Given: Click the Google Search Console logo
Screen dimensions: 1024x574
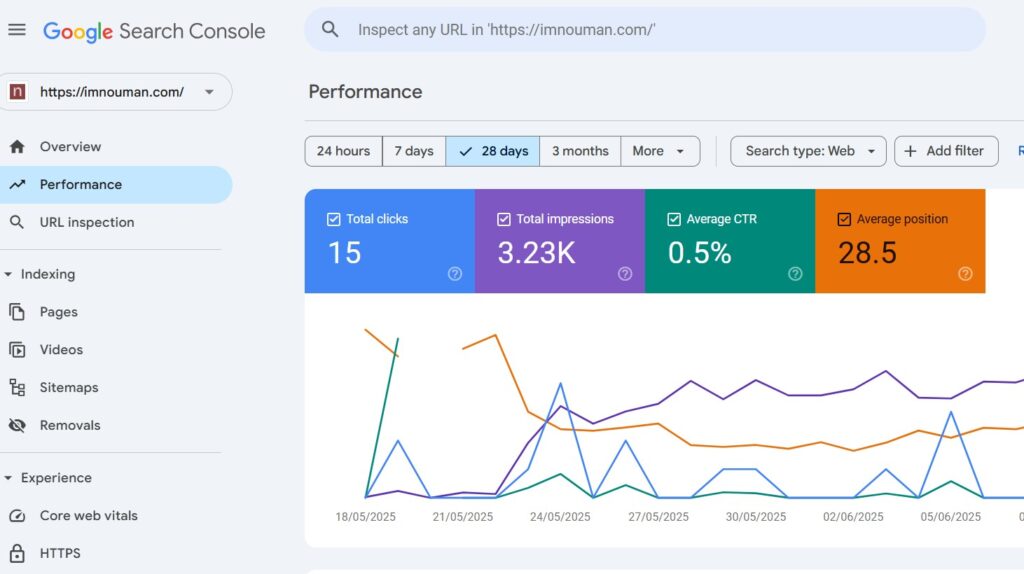Looking at the screenshot, I should click(154, 31).
